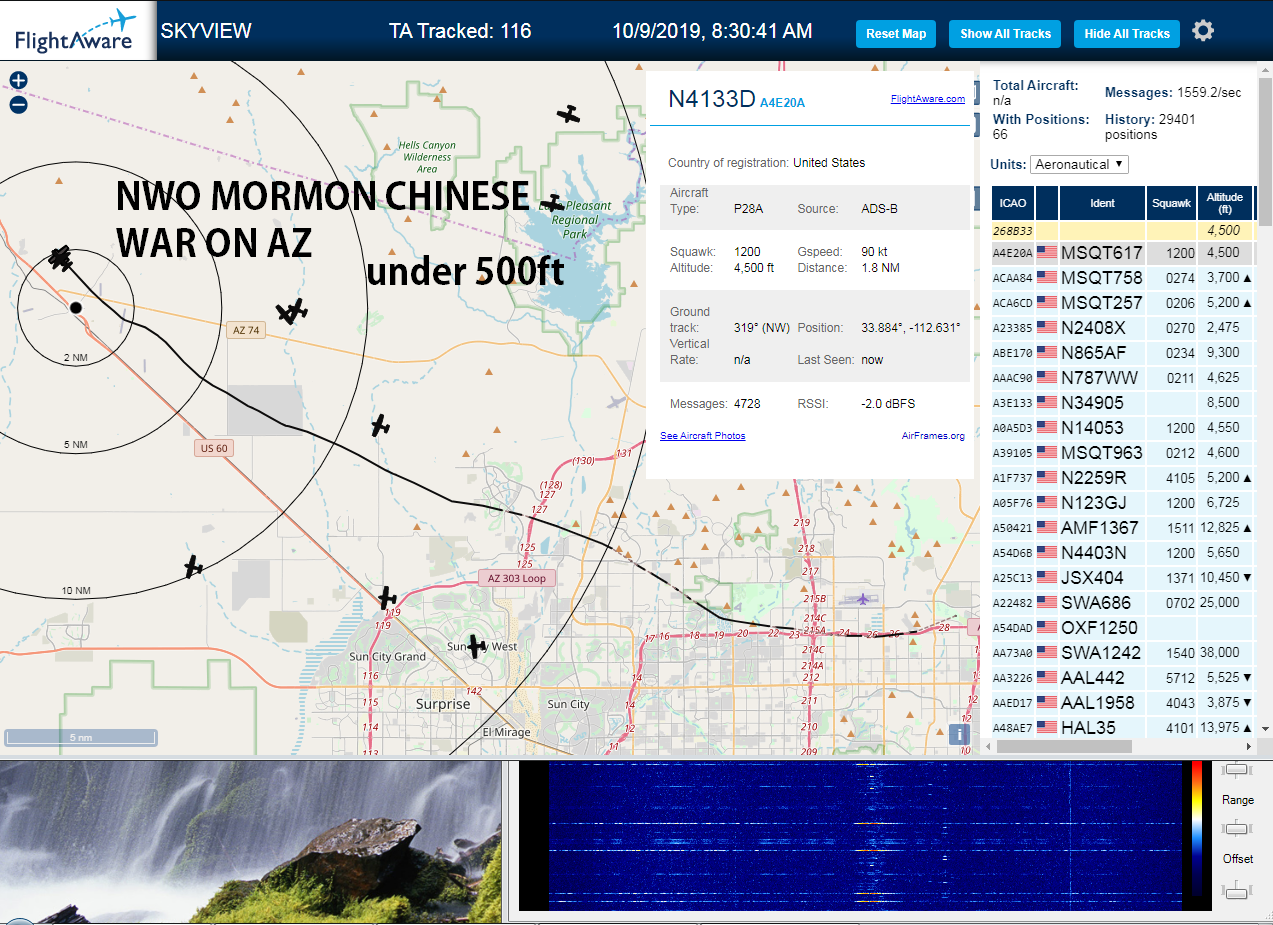This screenshot has width=1273, height=925.
Task: Zoom out with the map minus icon
Action: (x=18, y=104)
